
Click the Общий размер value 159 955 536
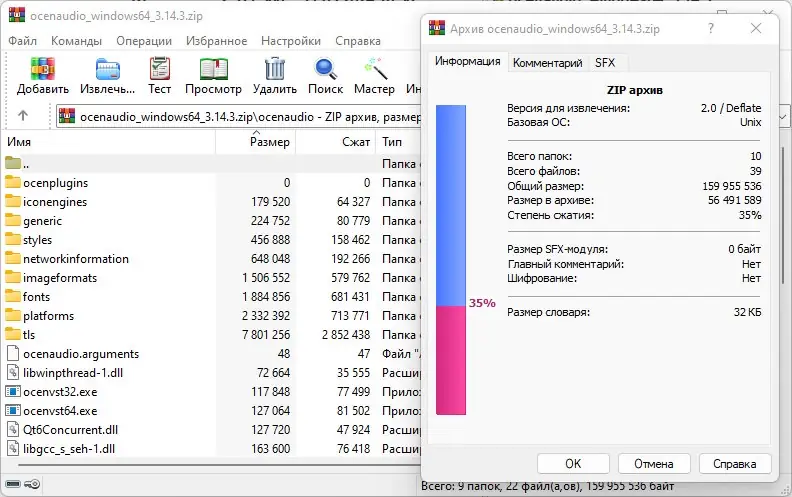pyautogui.click(x=731, y=186)
